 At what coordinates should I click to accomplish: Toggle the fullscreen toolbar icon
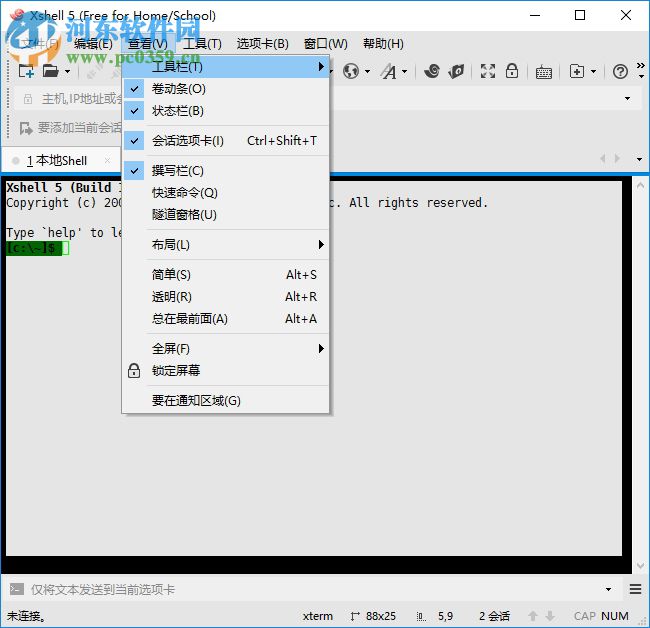[488, 71]
